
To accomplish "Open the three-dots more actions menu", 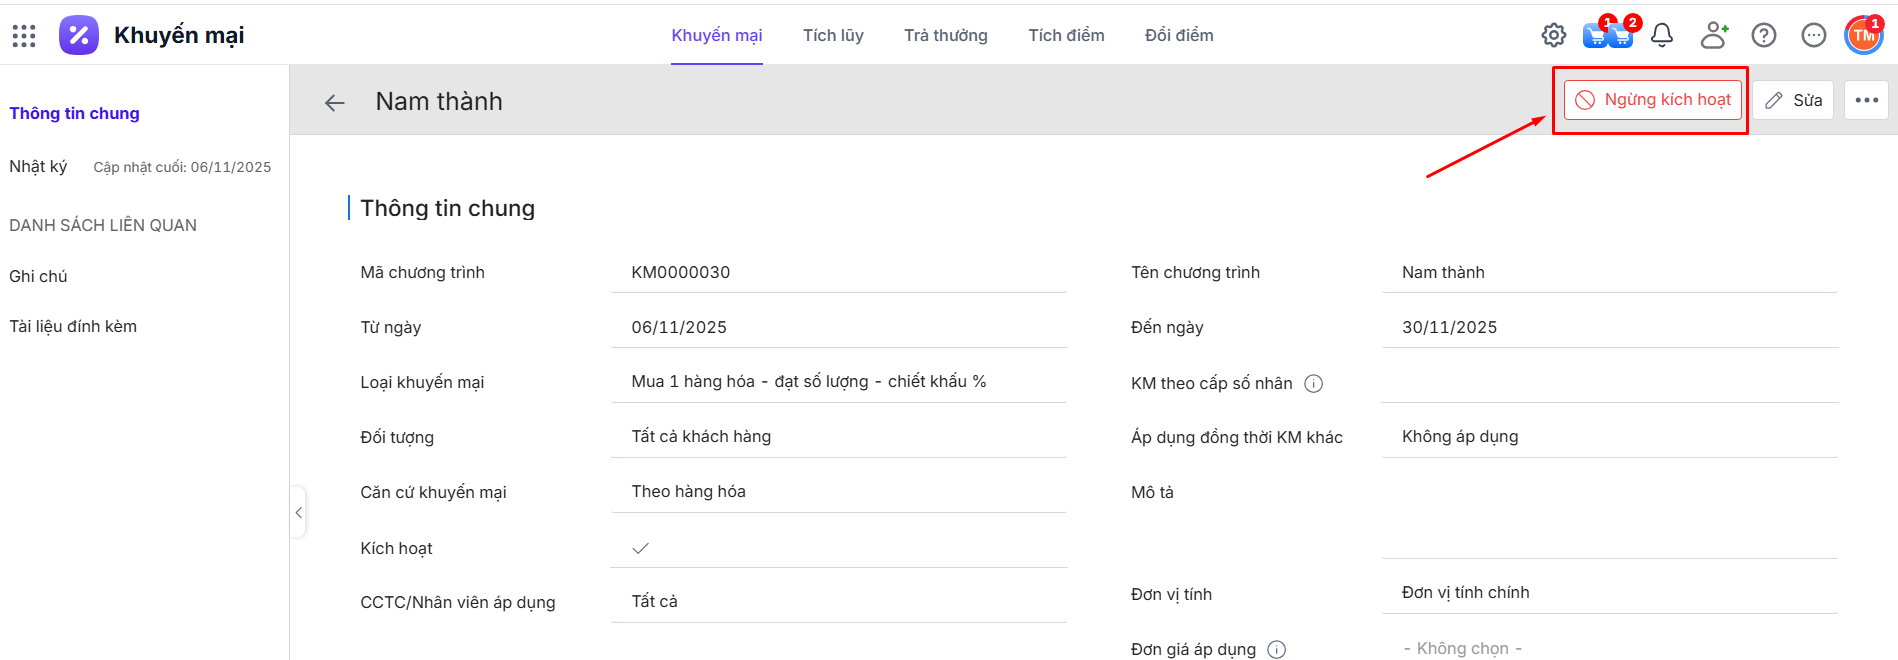I will pos(1866,100).
